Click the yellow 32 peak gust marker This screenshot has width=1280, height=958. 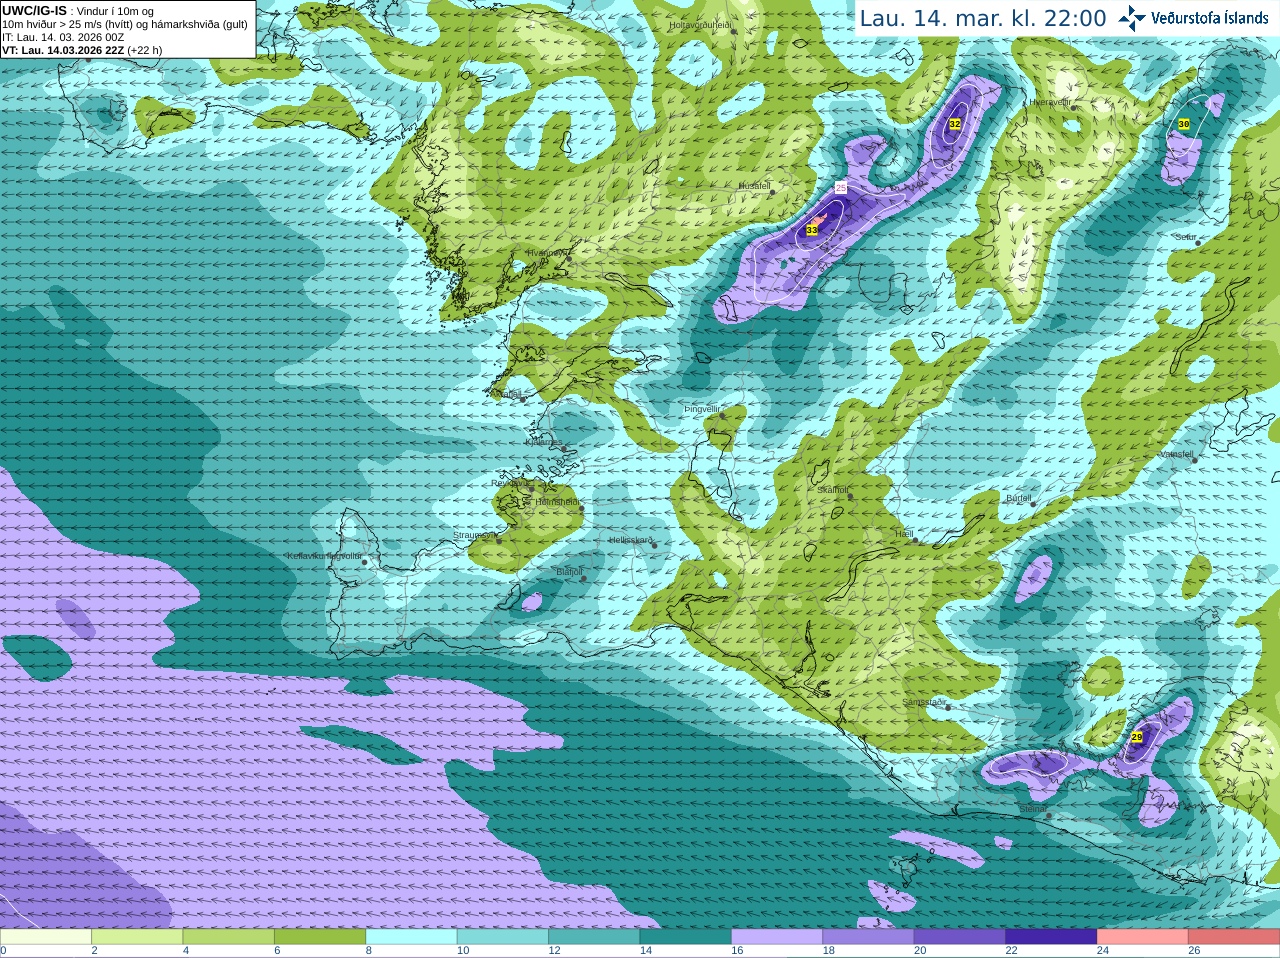(x=955, y=124)
